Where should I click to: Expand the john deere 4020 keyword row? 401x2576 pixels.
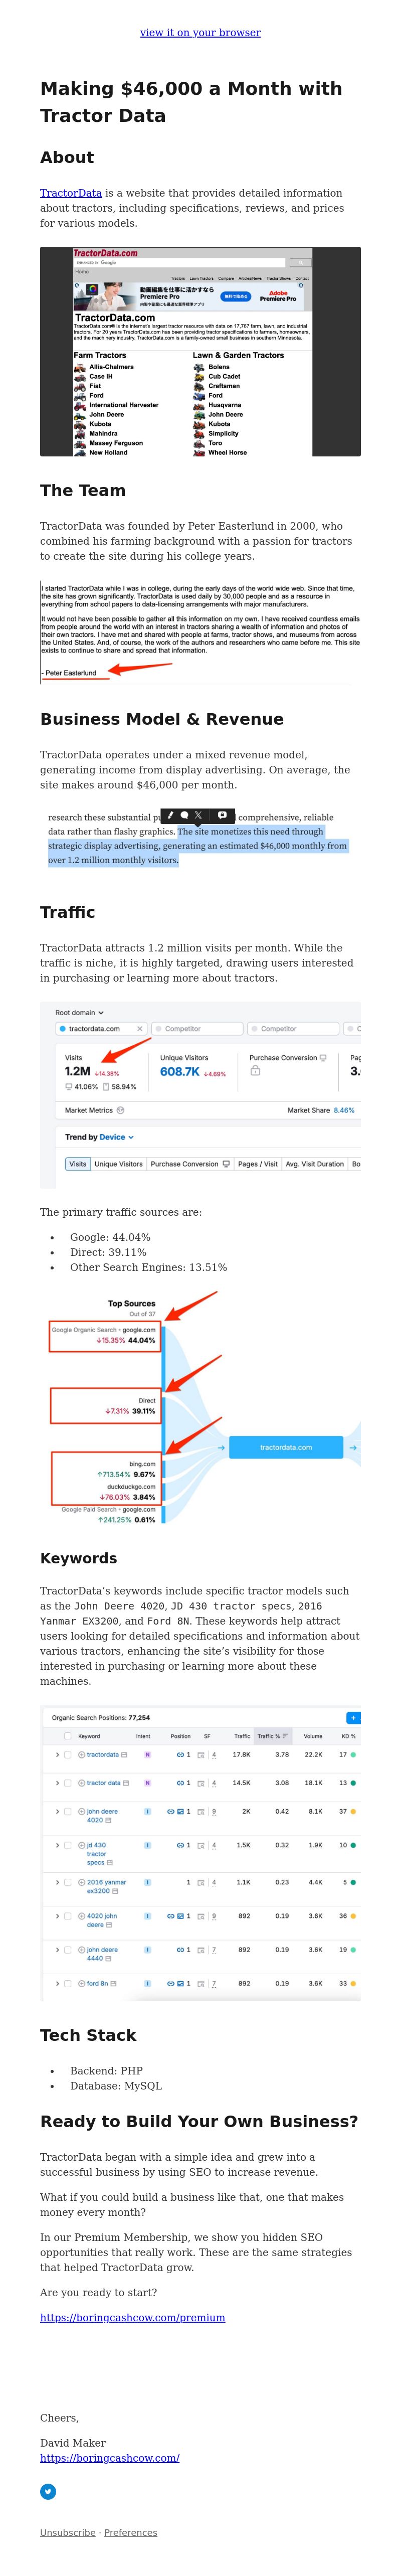(57, 1811)
